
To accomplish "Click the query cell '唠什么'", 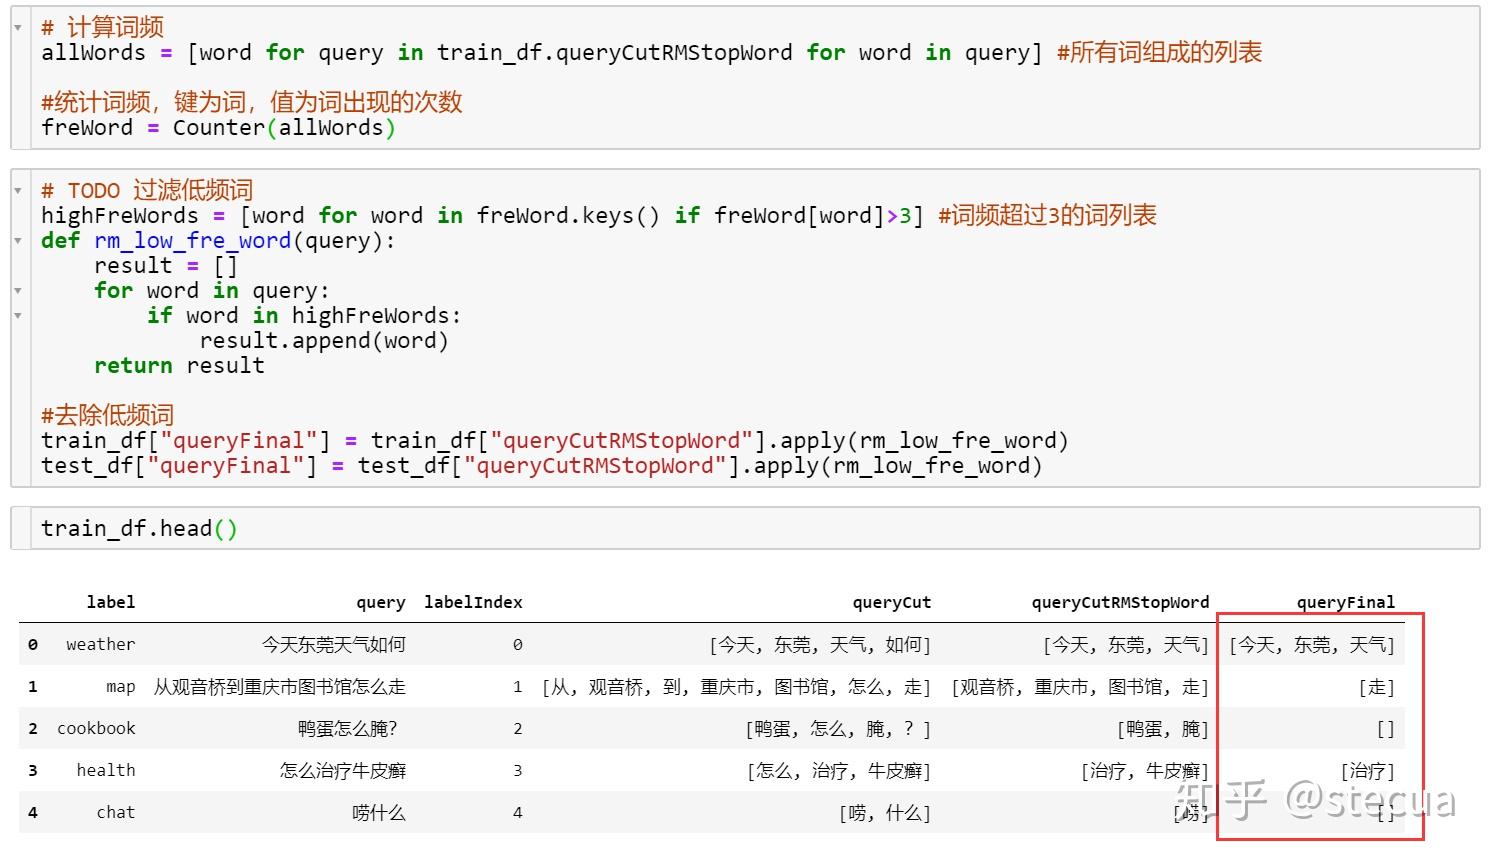I will pyautogui.click(x=379, y=813).
